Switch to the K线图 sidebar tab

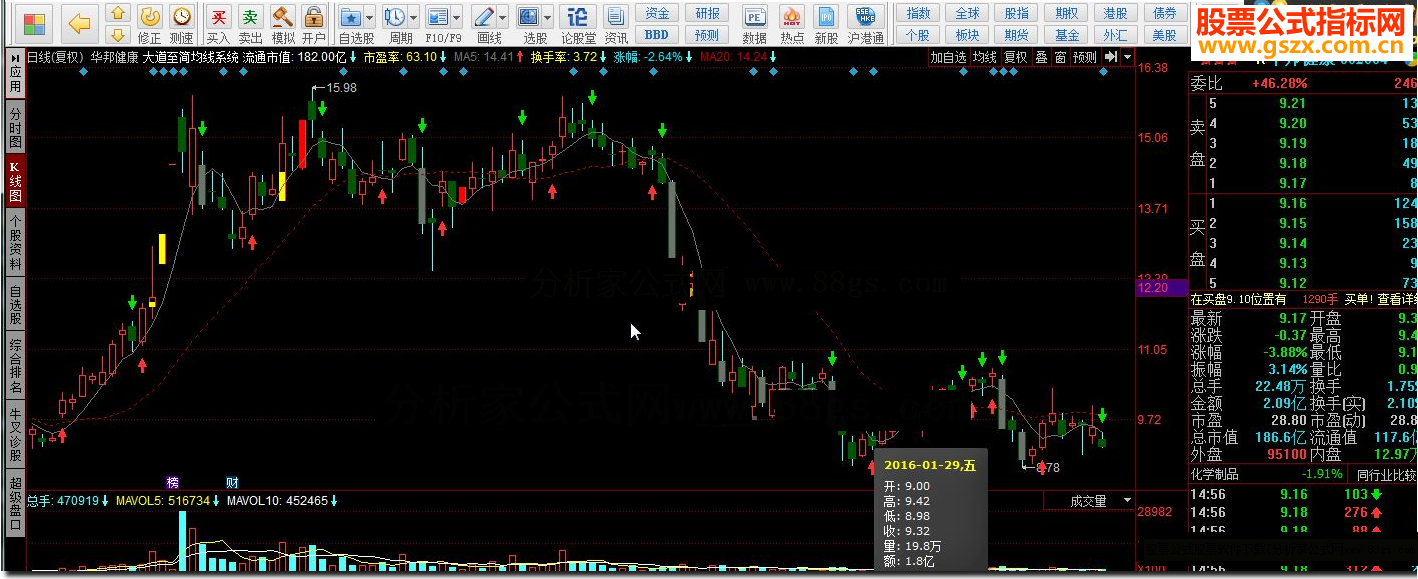(x=15, y=182)
